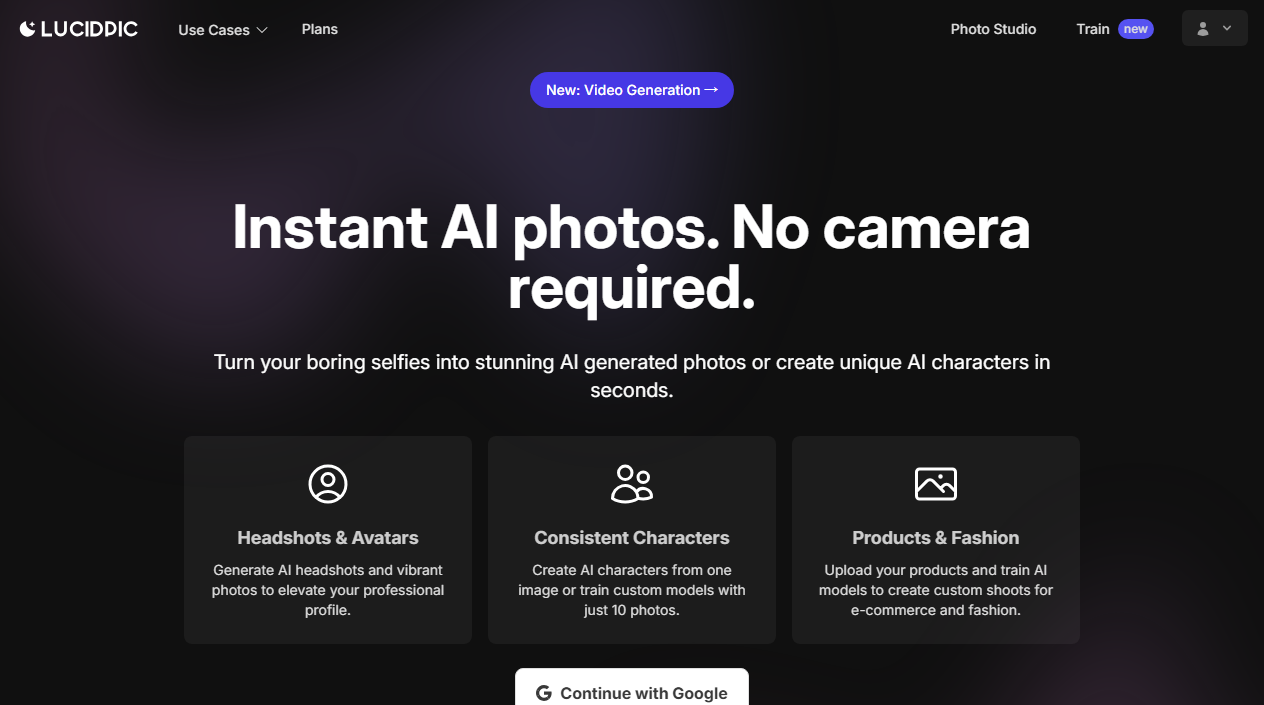Click the arrow in Video Generation banner
Viewport: 1264px width, 705px height.
tap(711, 90)
